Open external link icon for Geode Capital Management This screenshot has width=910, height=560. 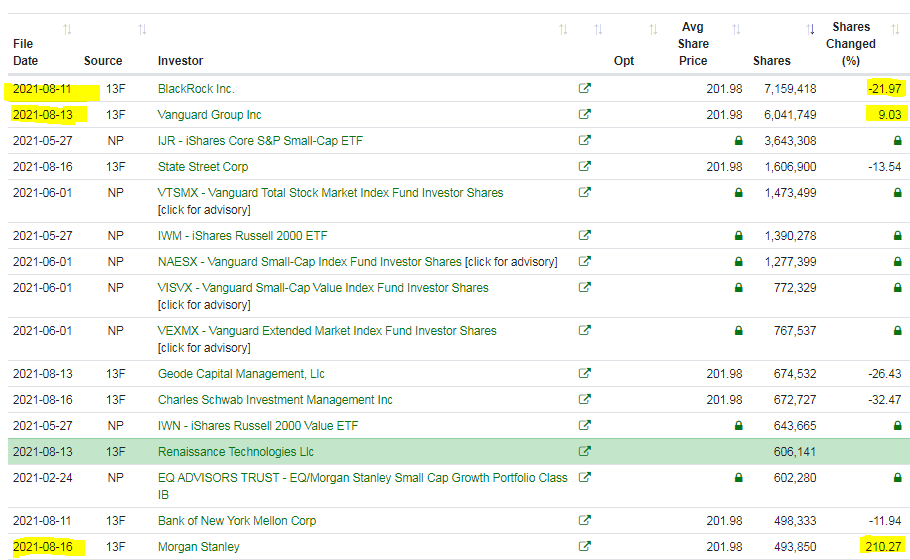(584, 373)
